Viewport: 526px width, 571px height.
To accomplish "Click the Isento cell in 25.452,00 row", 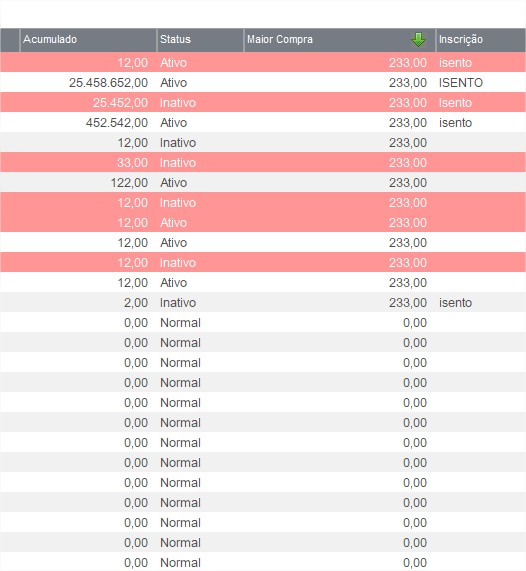I will (455, 103).
